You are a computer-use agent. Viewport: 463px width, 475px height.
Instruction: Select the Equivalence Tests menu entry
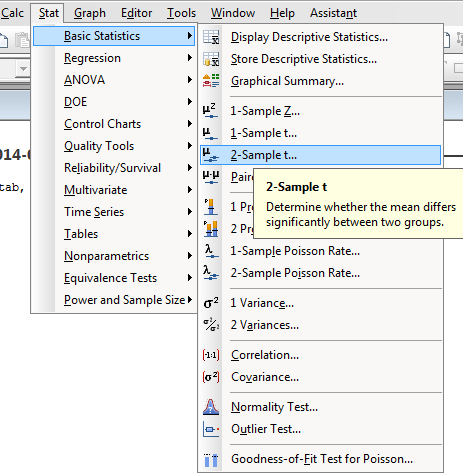(x=114, y=278)
